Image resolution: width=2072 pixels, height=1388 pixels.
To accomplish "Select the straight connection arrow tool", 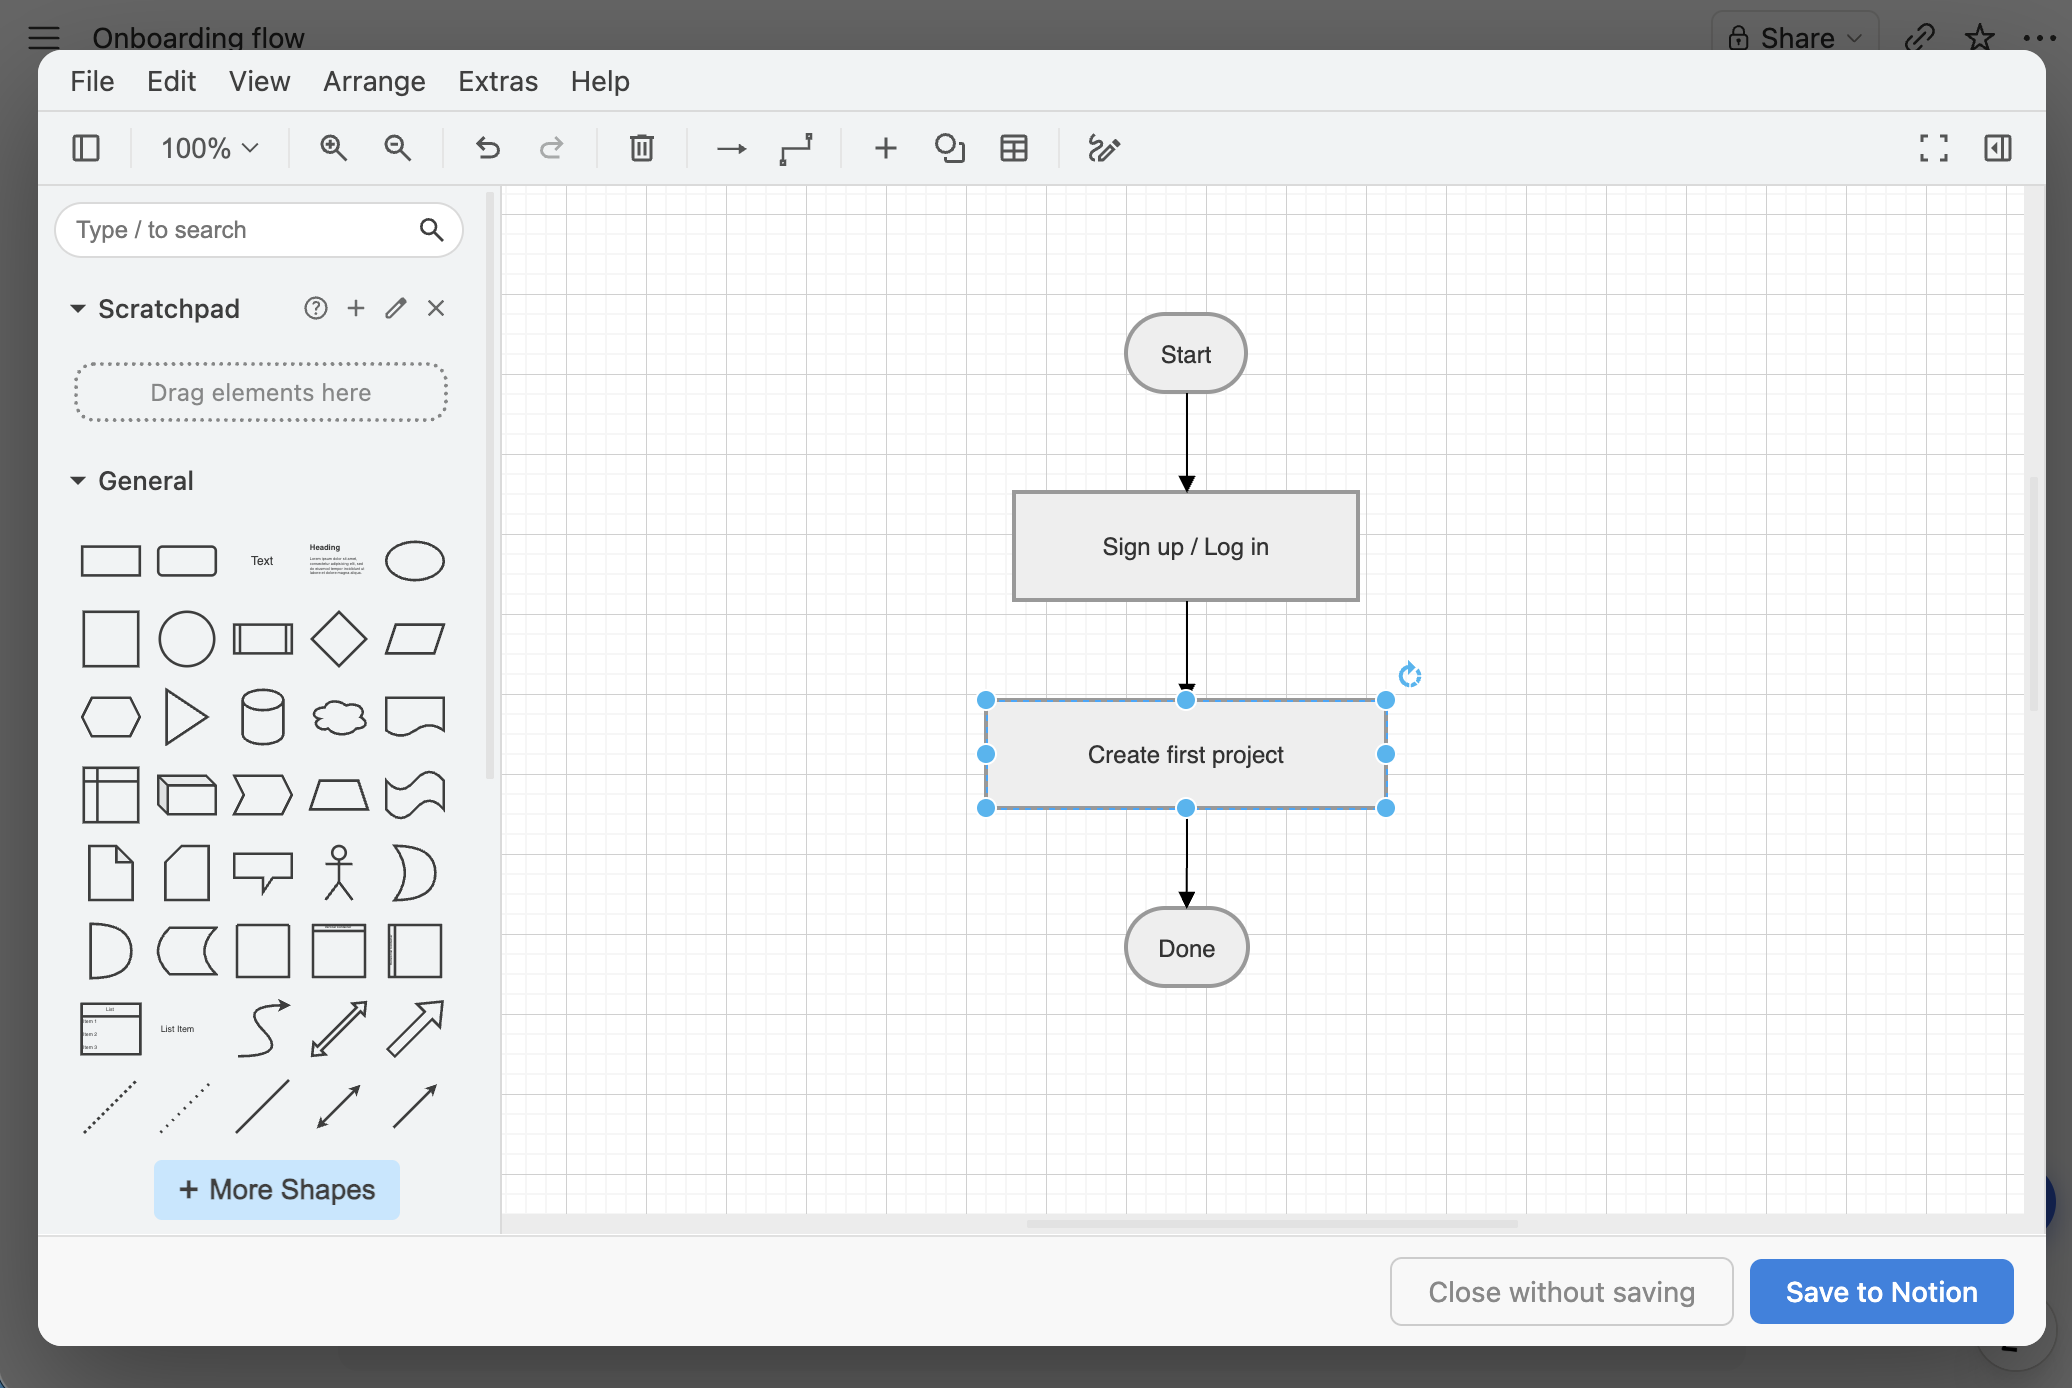I will click(x=732, y=149).
